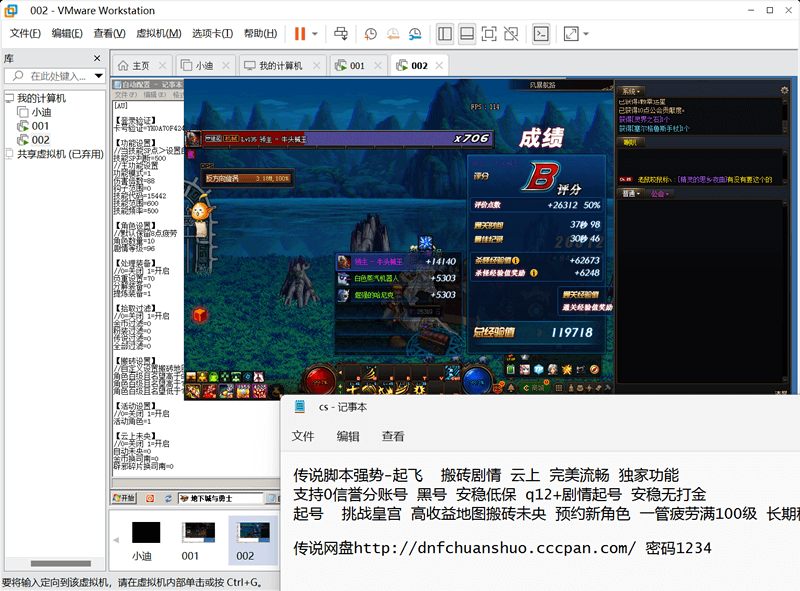Click the green book icon in game menu

pyautogui.click(x=511, y=369)
